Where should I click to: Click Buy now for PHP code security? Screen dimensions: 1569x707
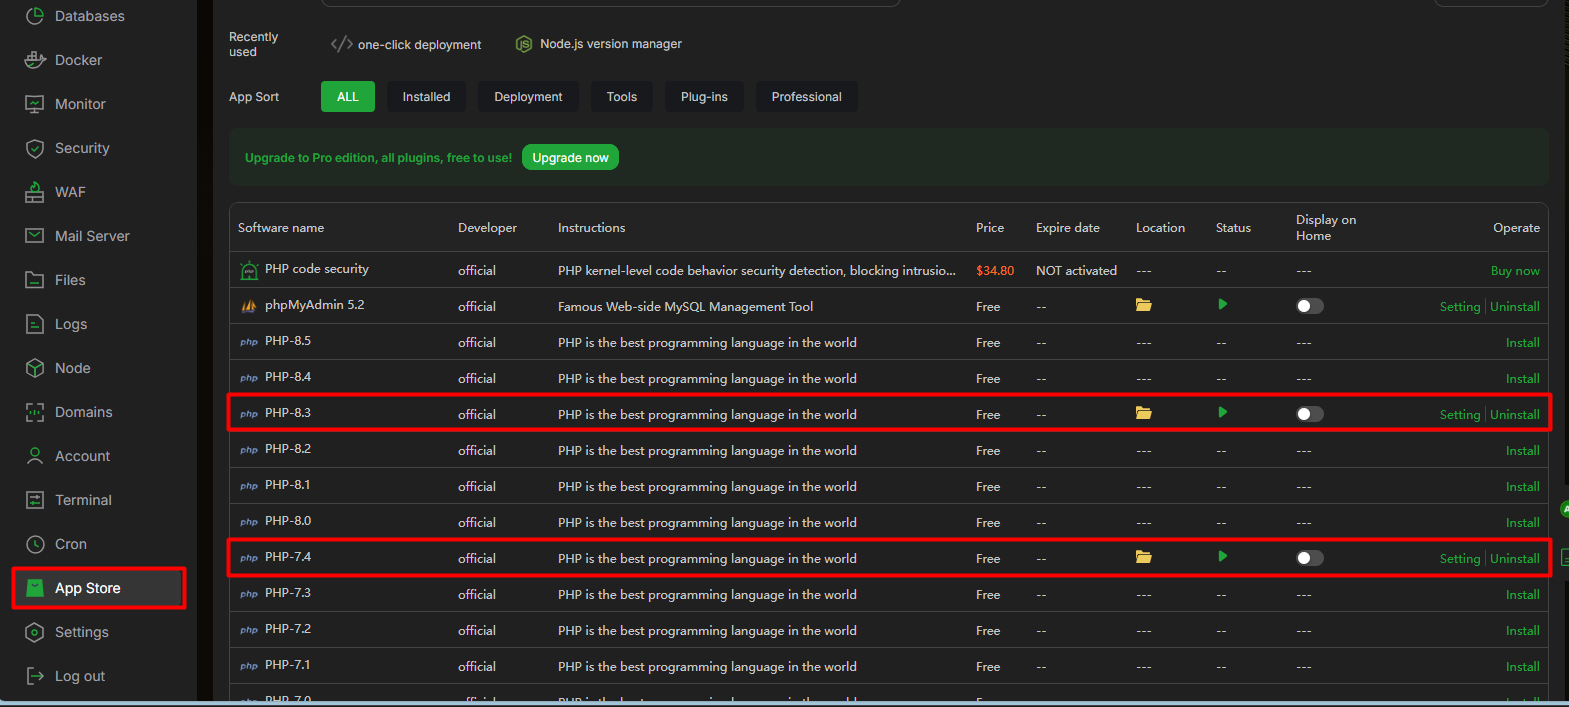[x=1514, y=271]
